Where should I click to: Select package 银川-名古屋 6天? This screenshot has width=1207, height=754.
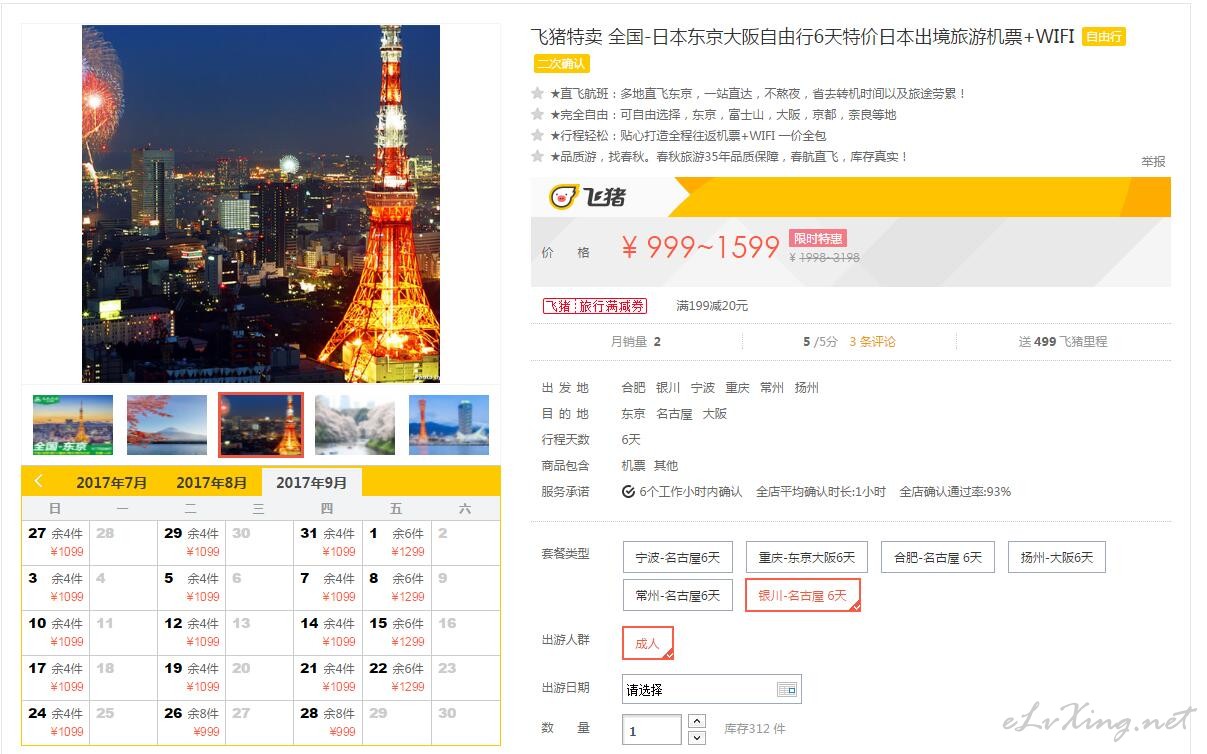(x=803, y=595)
